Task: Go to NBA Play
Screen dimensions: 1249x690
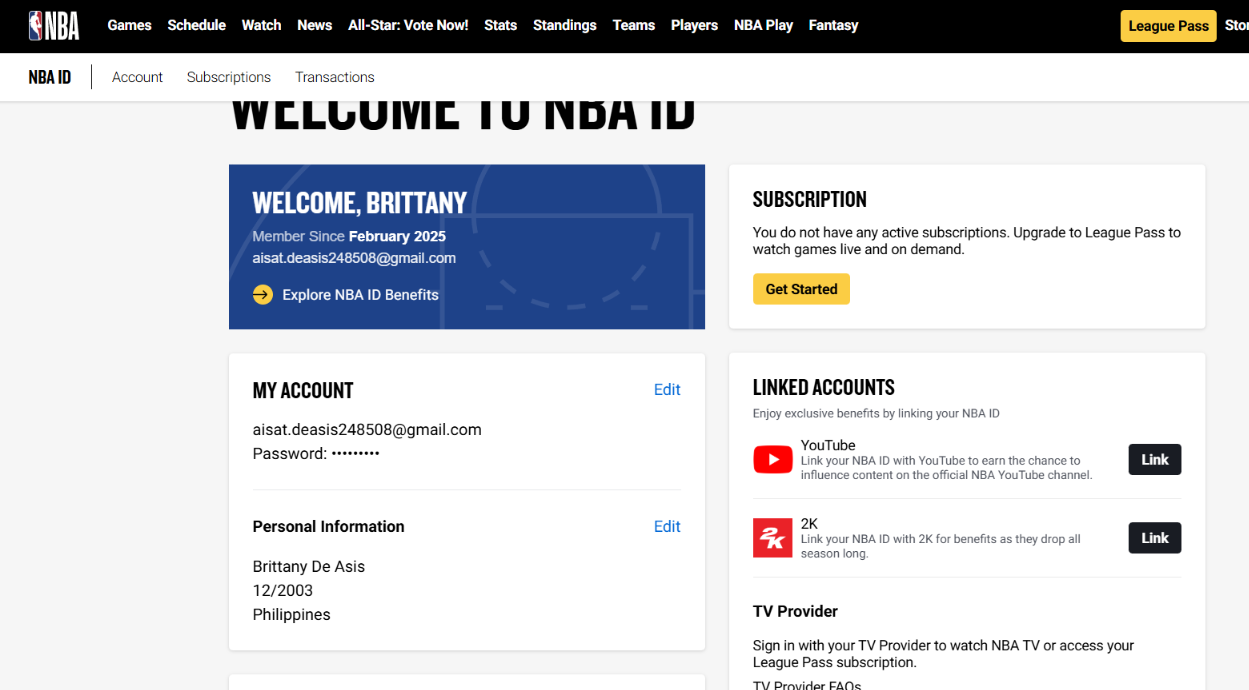Action: tap(764, 25)
